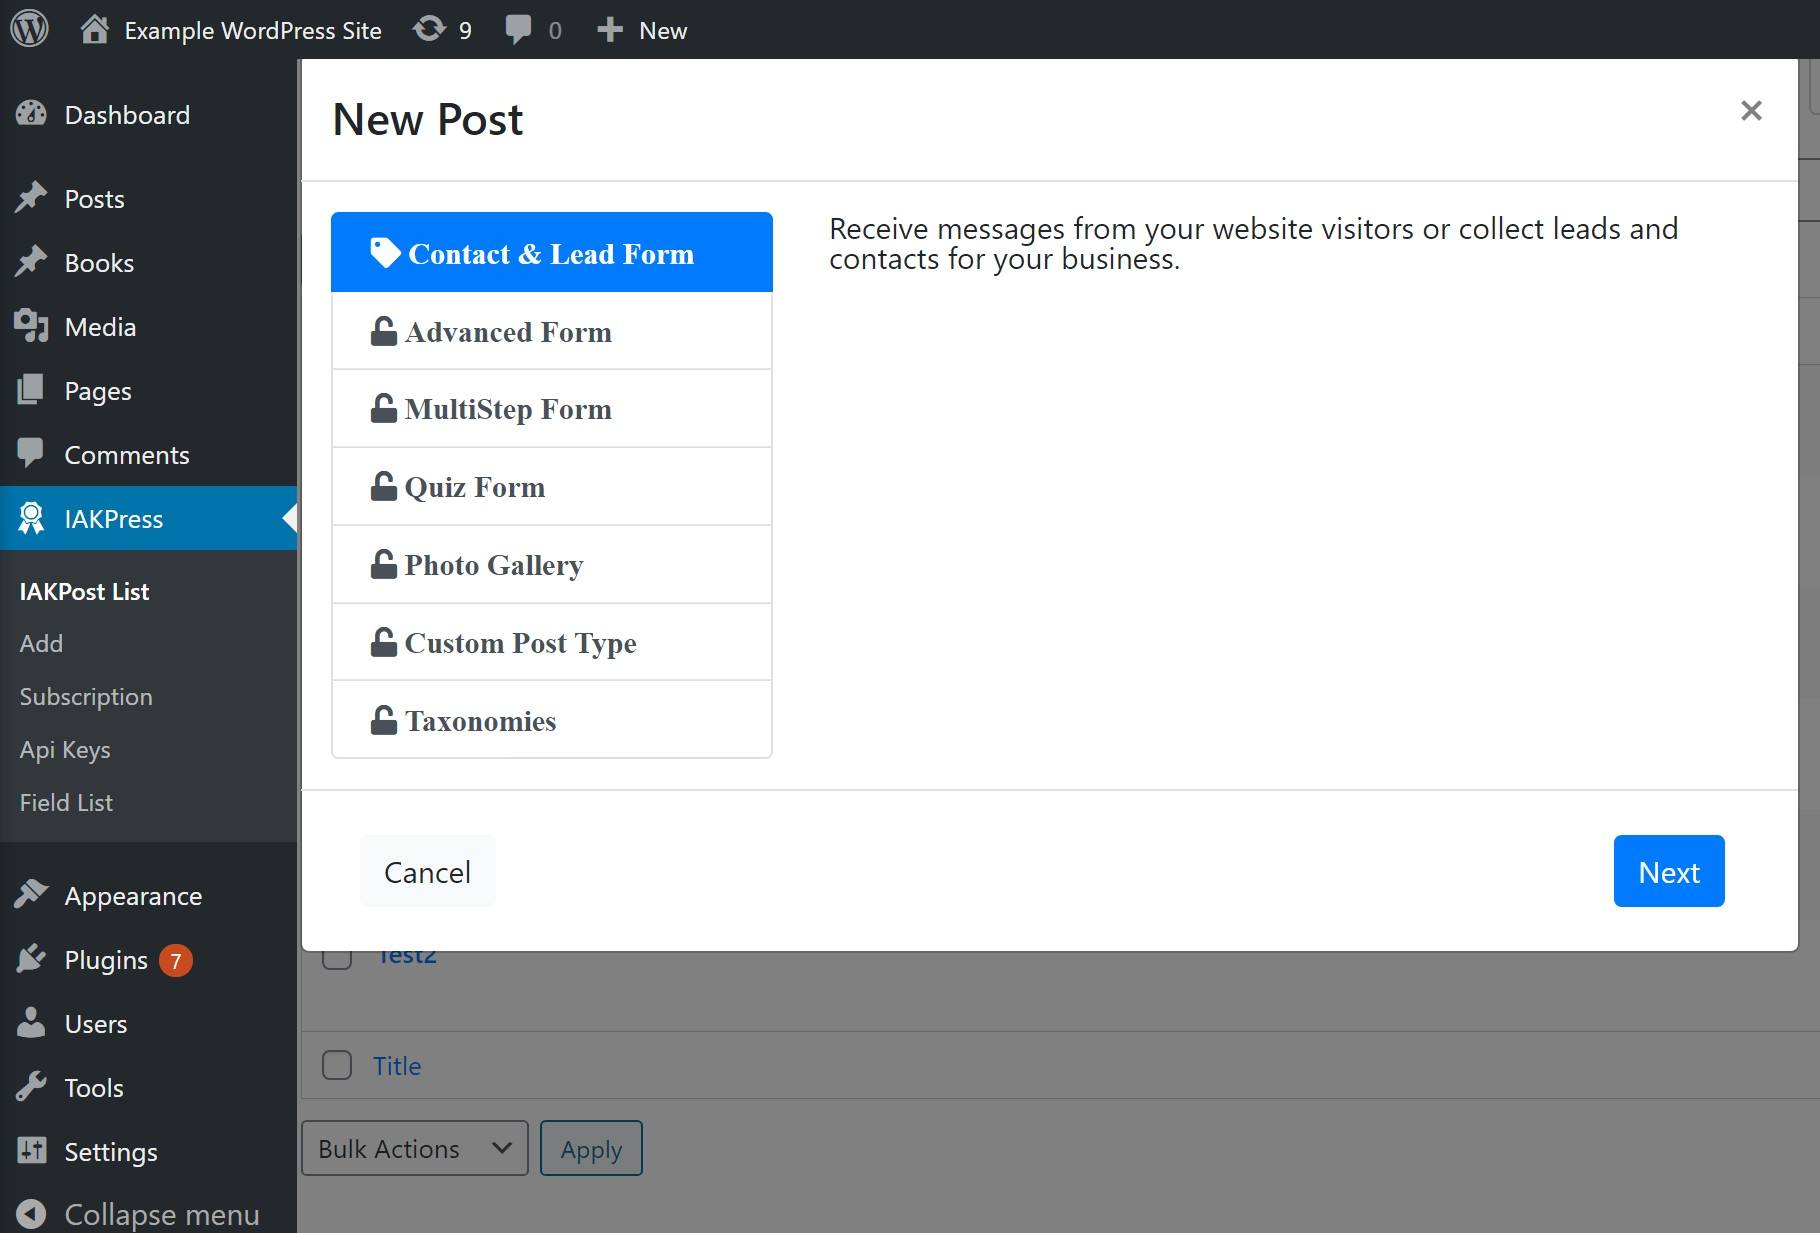Click the Posts pin icon
1820x1233 pixels.
coord(31,198)
